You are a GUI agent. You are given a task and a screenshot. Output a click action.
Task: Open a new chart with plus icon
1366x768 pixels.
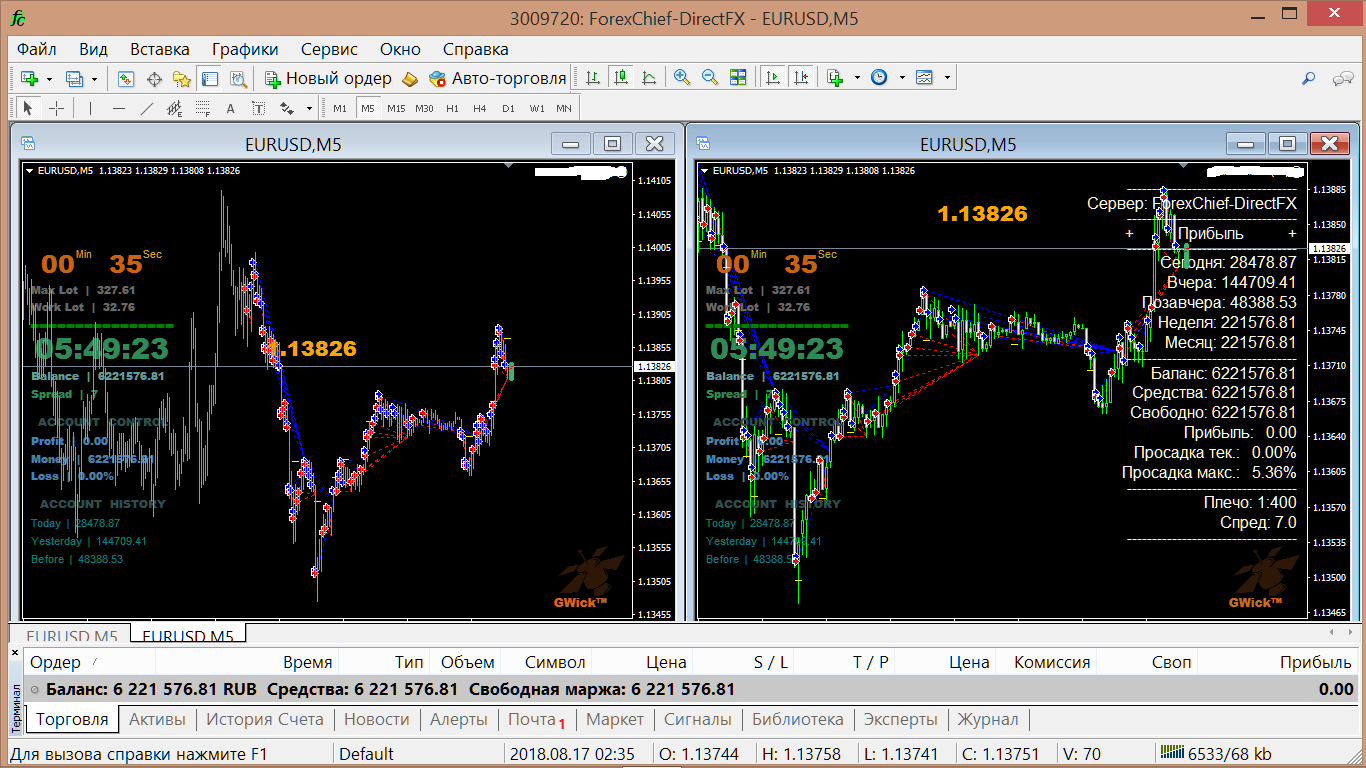pos(29,78)
